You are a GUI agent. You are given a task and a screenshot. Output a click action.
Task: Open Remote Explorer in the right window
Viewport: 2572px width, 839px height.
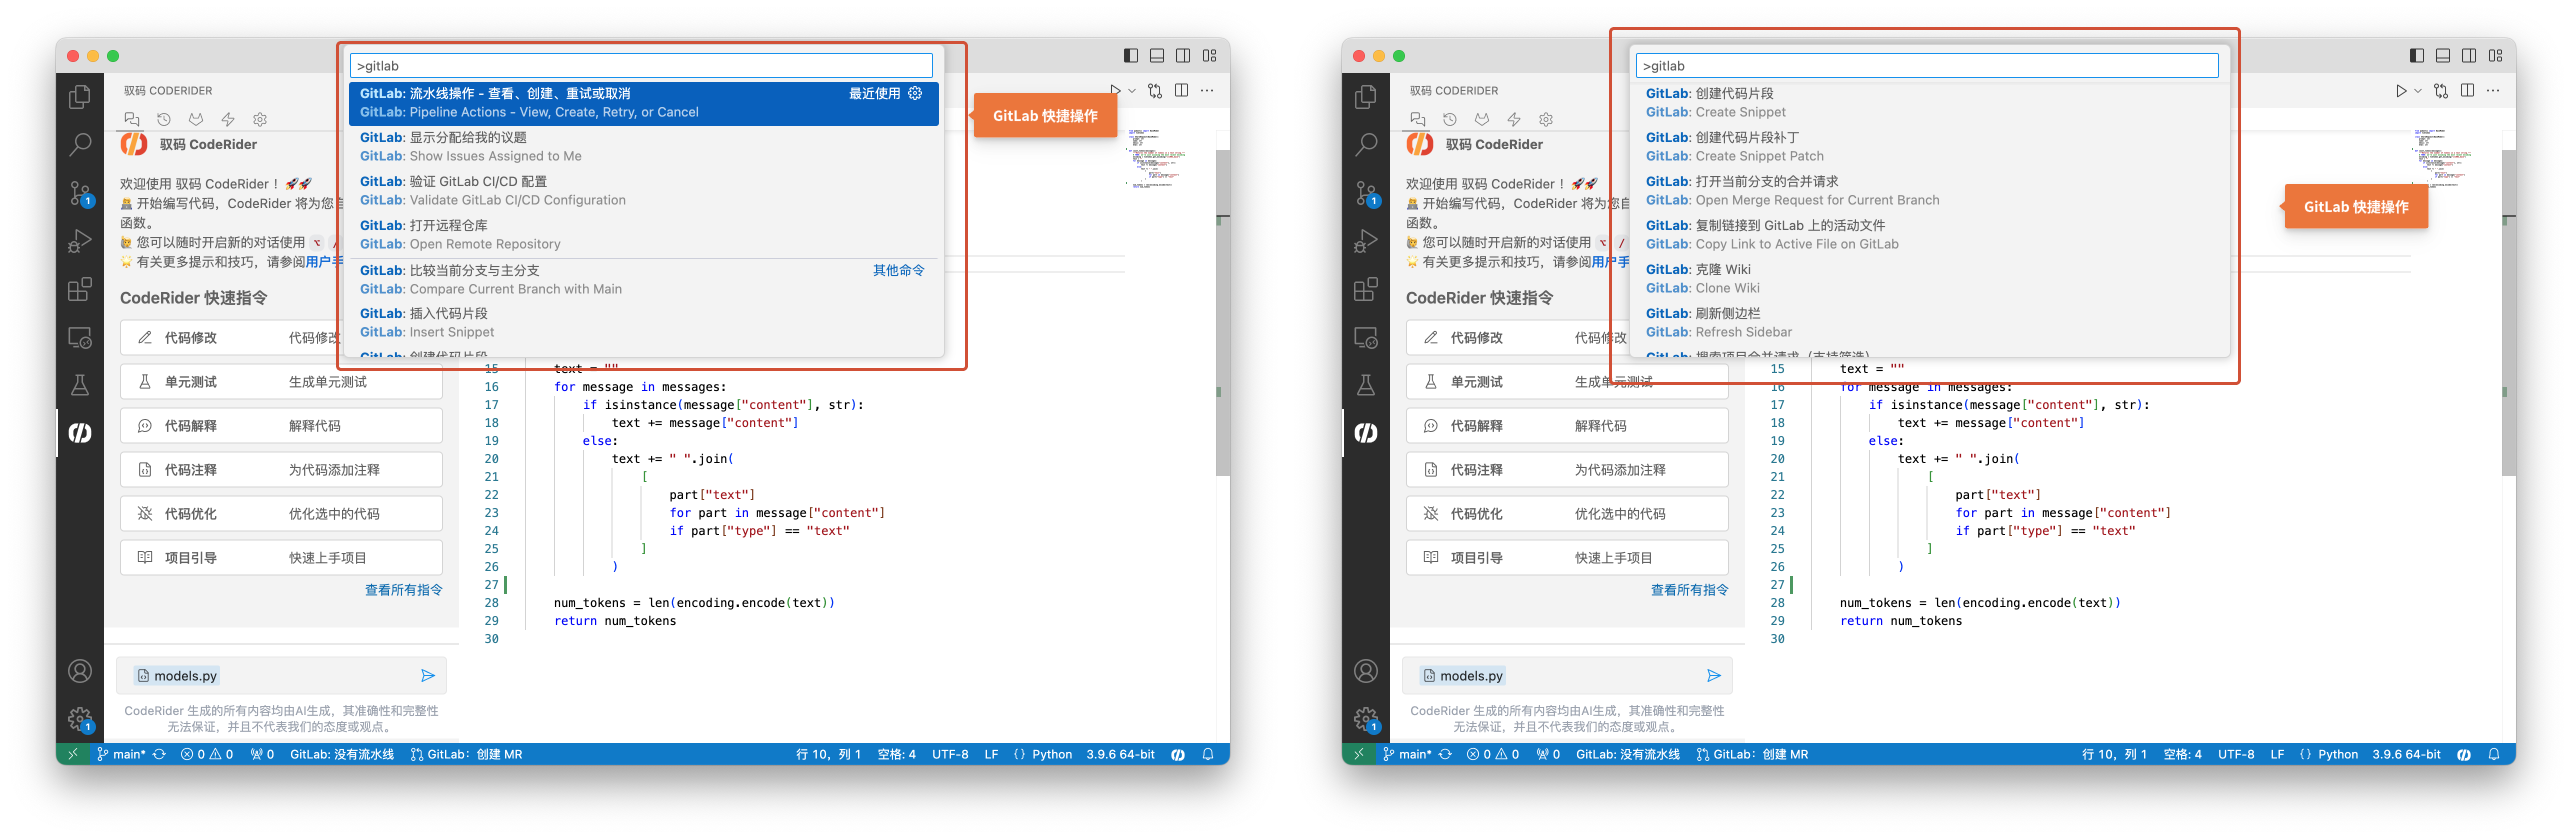point(1365,338)
